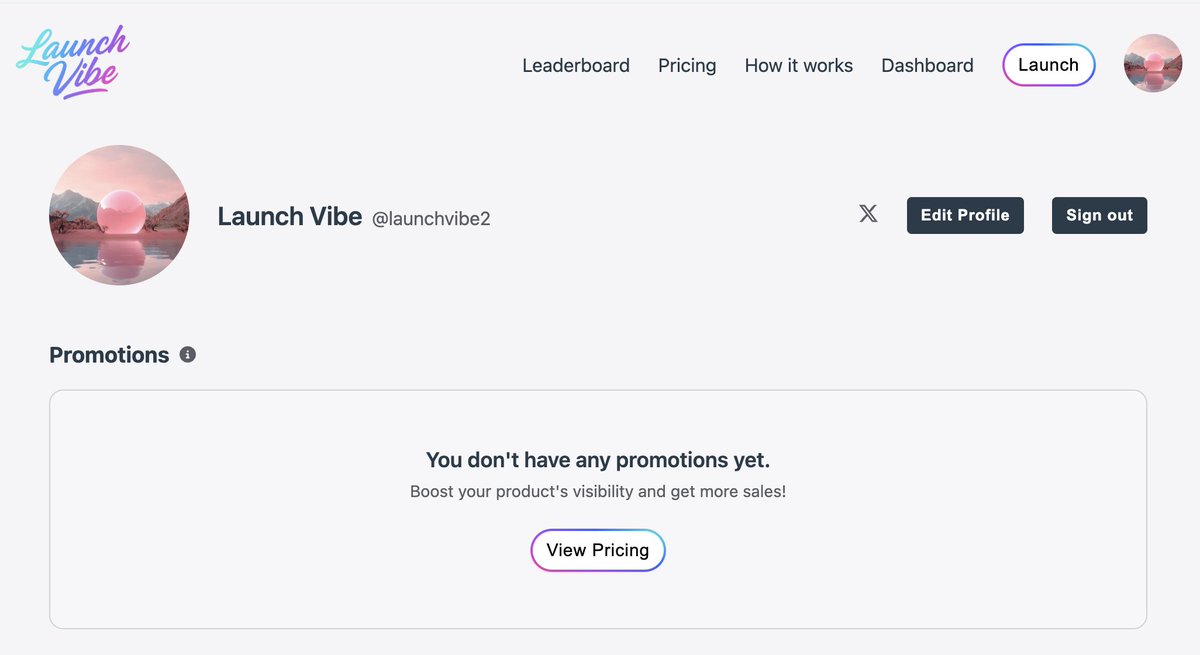1200x655 pixels.
Task: Click the Promotions section heading
Action: click(109, 355)
